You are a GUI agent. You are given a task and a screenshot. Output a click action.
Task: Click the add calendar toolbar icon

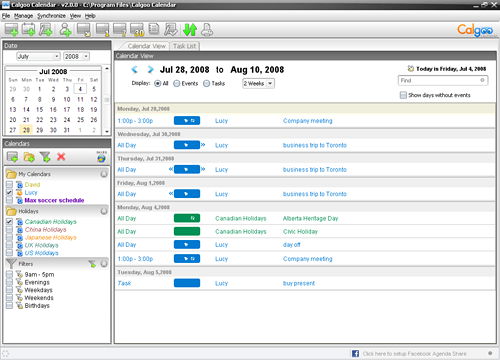point(28,30)
